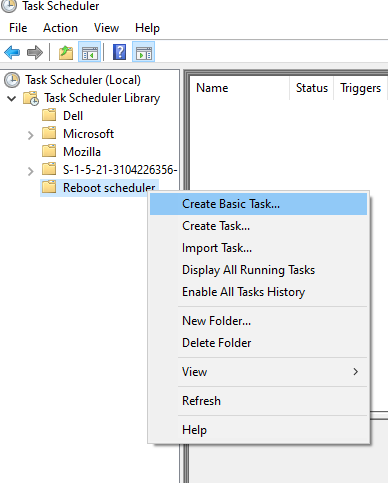Select Help in the context menu
Screen dimensions: 388x483
(x=258, y=430)
